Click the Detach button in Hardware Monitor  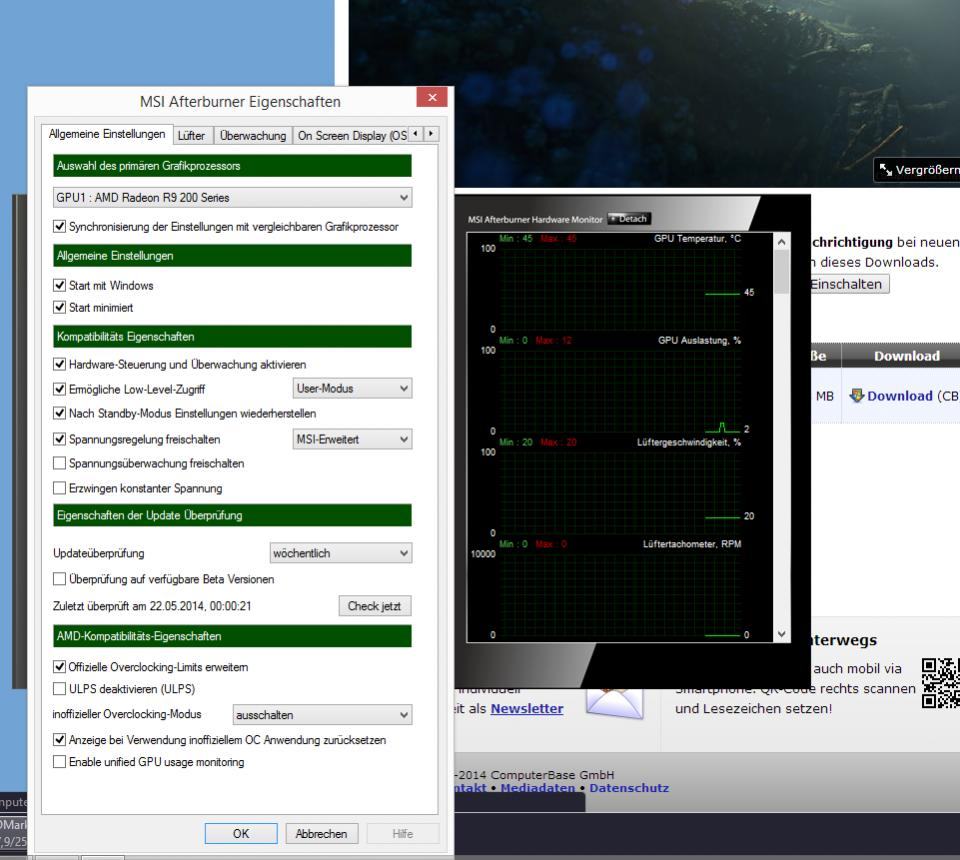tap(629, 219)
